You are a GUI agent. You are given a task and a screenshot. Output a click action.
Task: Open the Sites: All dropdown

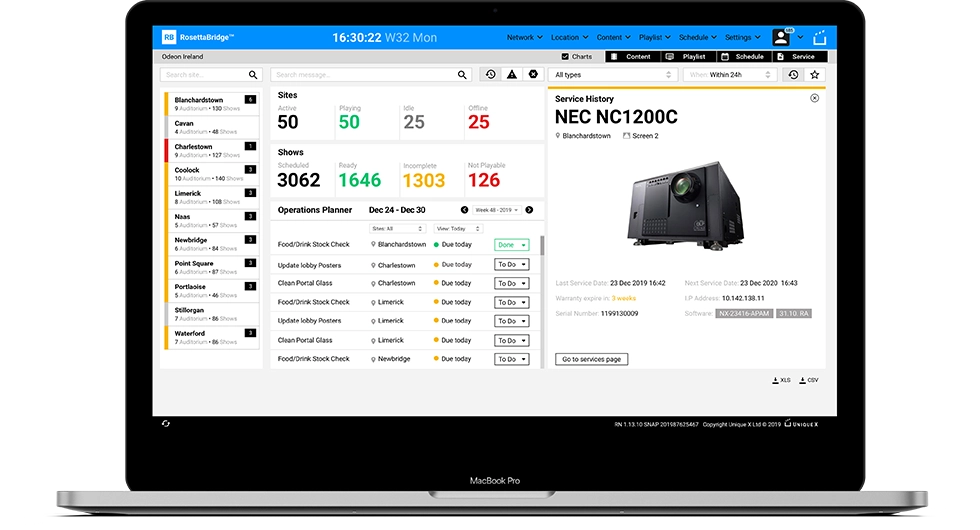[x=397, y=229]
